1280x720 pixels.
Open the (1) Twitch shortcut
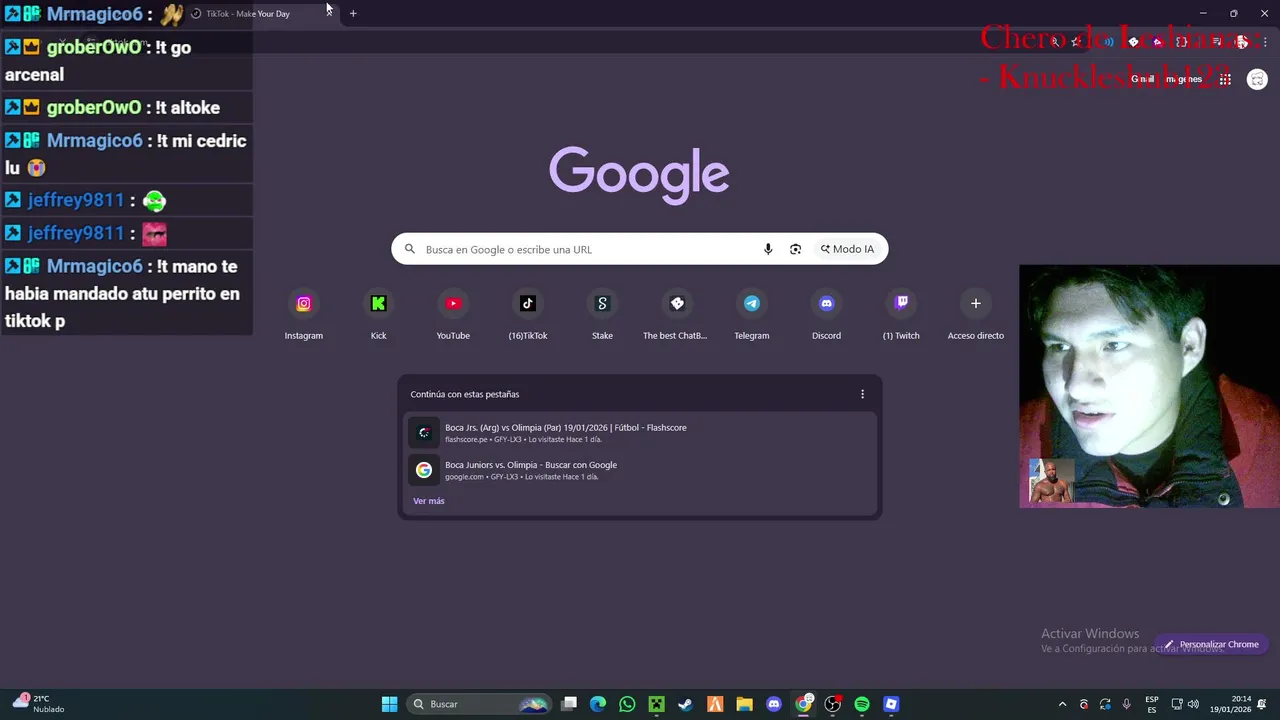pyautogui.click(x=901, y=315)
